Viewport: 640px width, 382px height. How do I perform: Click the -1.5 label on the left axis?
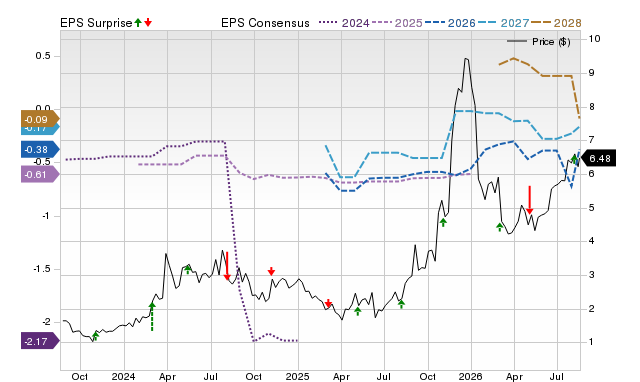42,269
